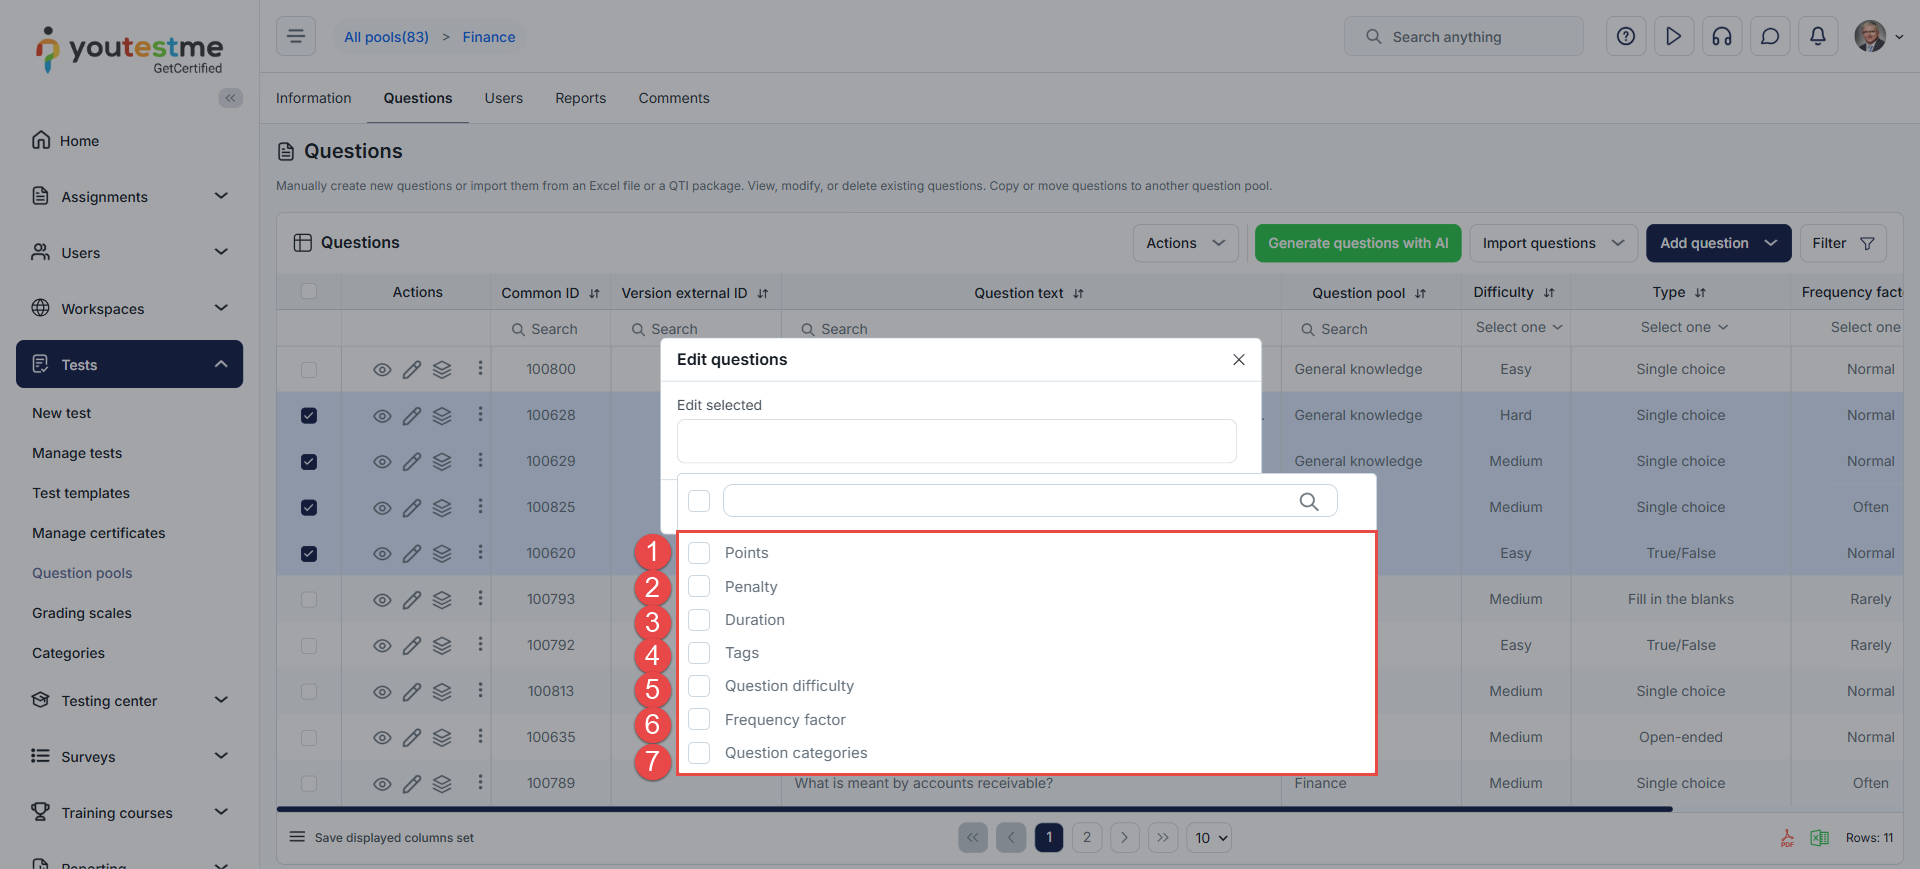1920x869 pixels.
Task: Expand the Users sidebar menu
Action: pyautogui.click(x=130, y=253)
